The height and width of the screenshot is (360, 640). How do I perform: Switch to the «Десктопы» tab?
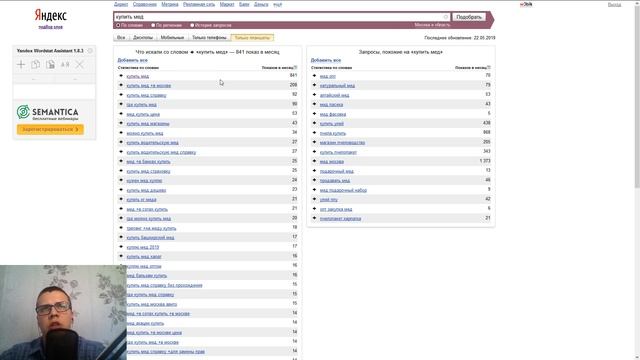coord(143,38)
